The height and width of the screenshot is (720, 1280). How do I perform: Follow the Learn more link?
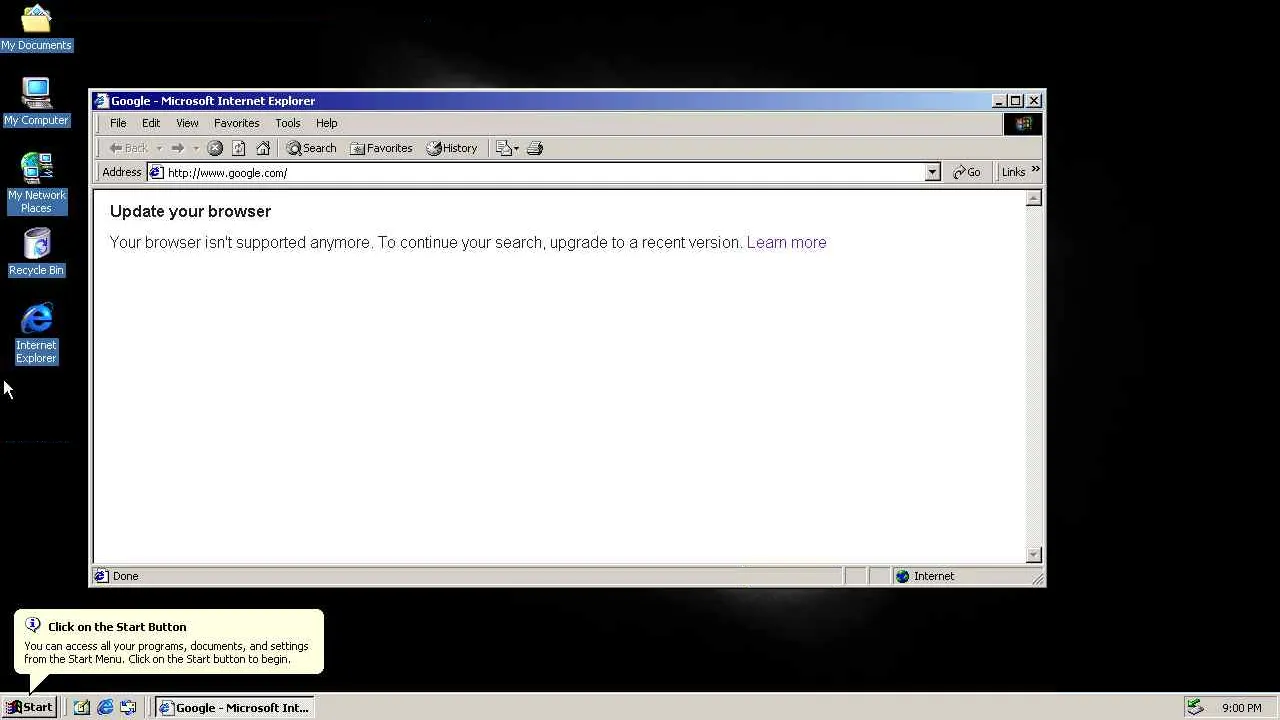pyautogui.click(x=786, y=242)
